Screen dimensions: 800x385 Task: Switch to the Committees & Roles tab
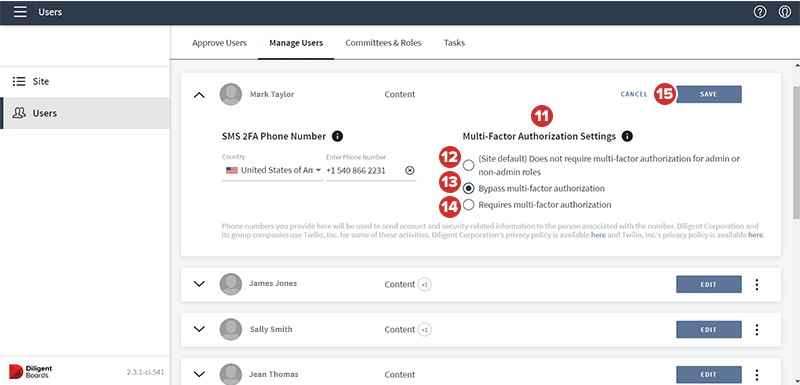pyautogui.click(x=383, y=43)
